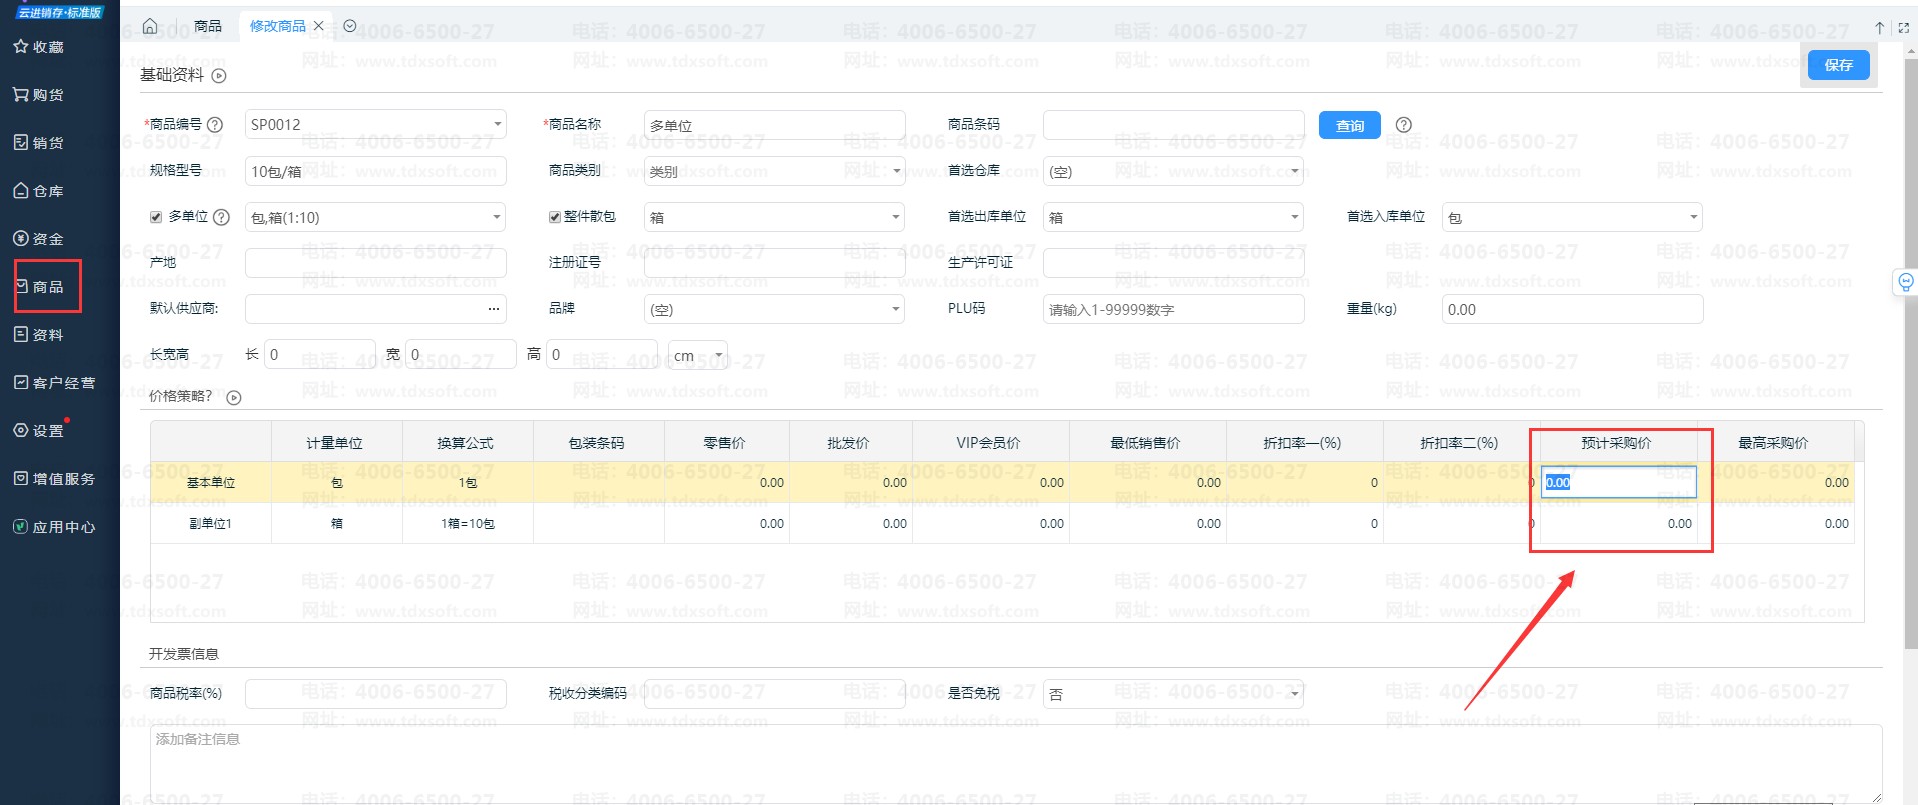Open the assistant chat icon on right edge
The width and height of the screenshot is (1918, 805).
tap(1905, 282)
